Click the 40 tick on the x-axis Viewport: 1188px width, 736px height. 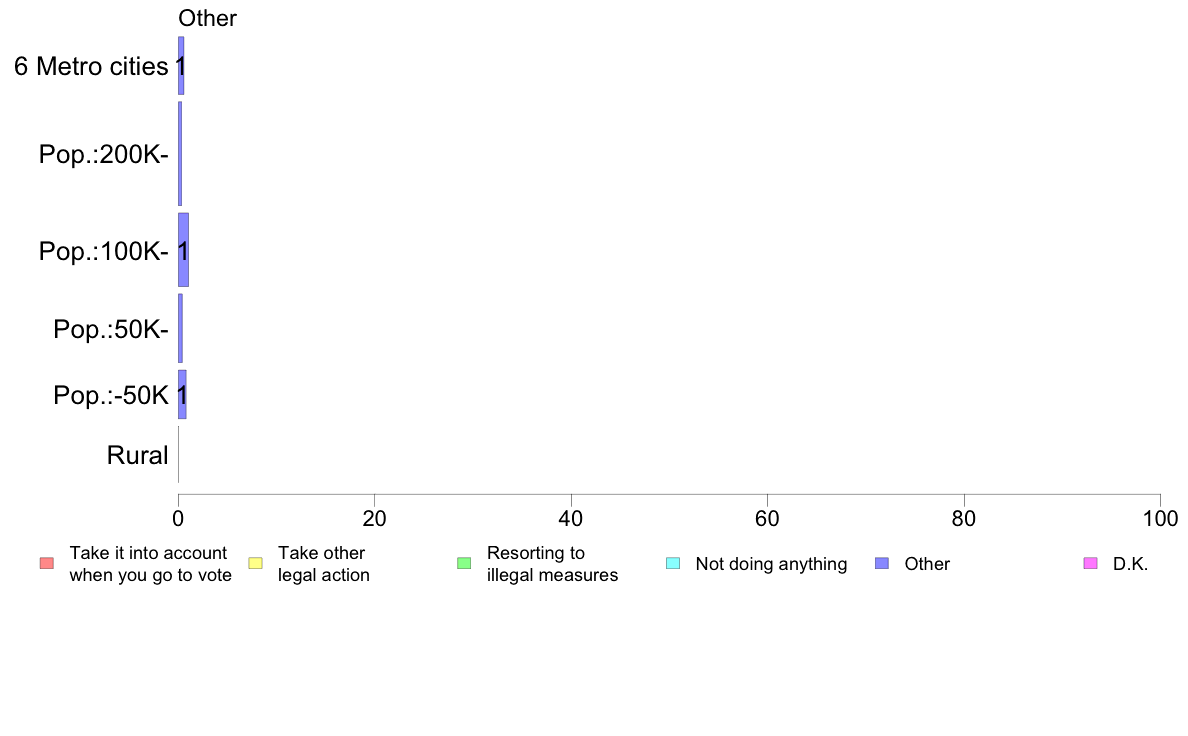571,518
